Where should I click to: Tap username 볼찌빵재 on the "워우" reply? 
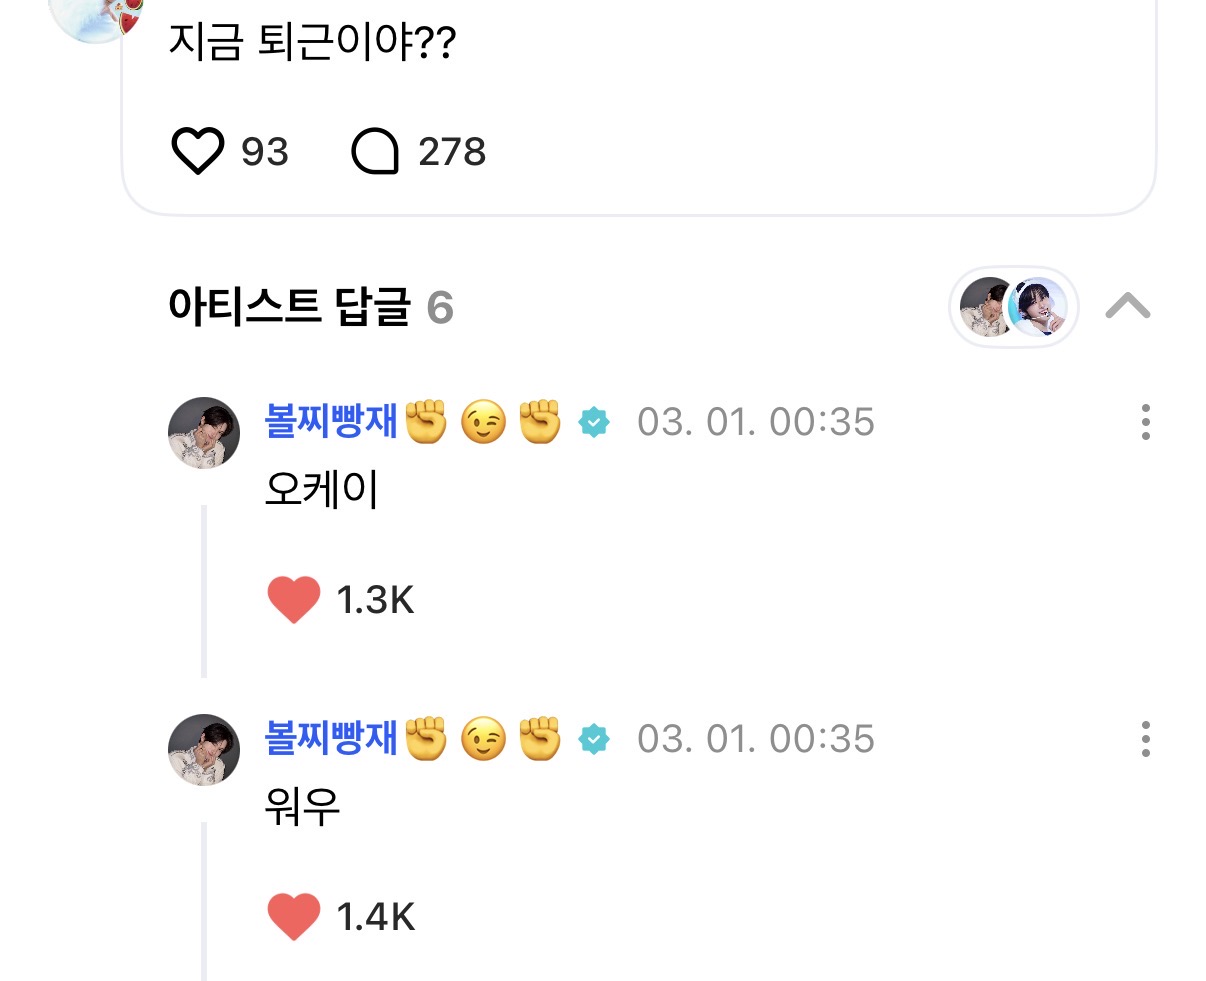(x=331, y=739)
